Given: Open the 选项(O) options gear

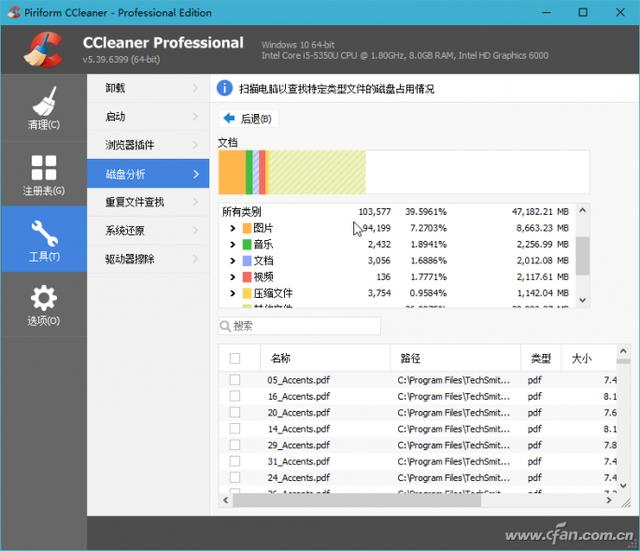Looking at the screenshot, I should pyautogui.click(x=44, y=305).
